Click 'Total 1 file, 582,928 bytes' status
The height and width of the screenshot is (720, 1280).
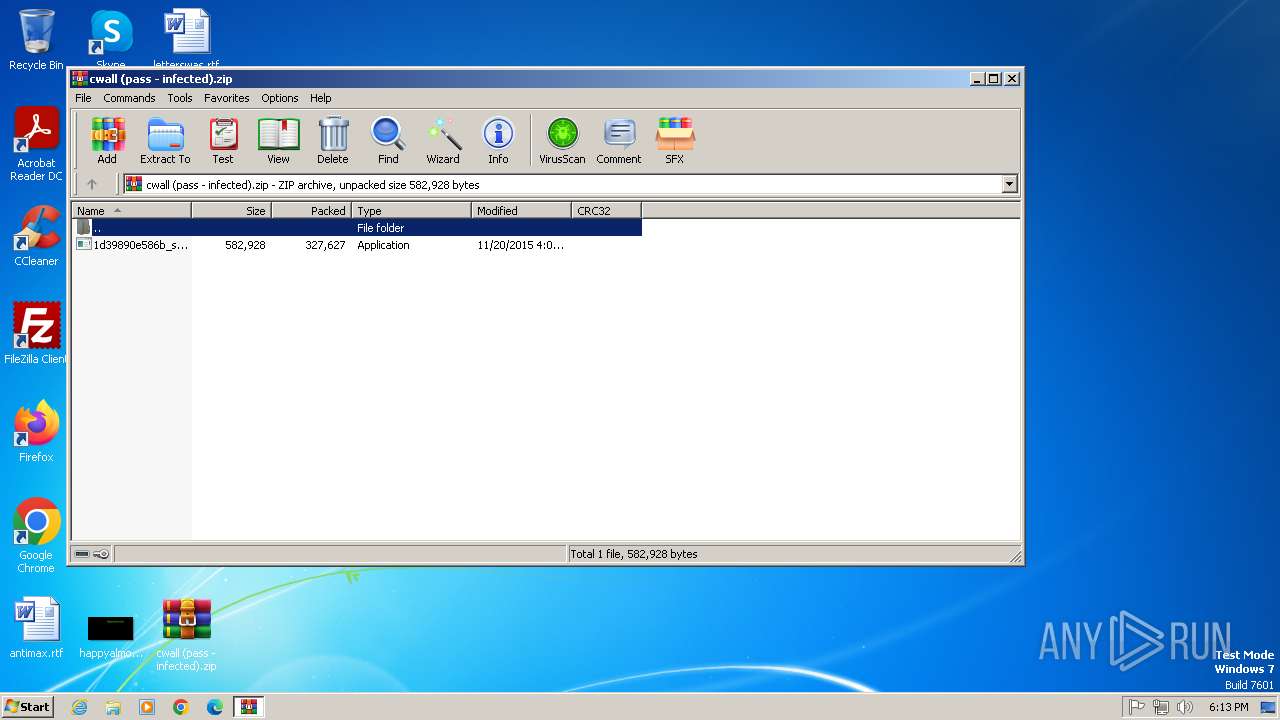633,554
